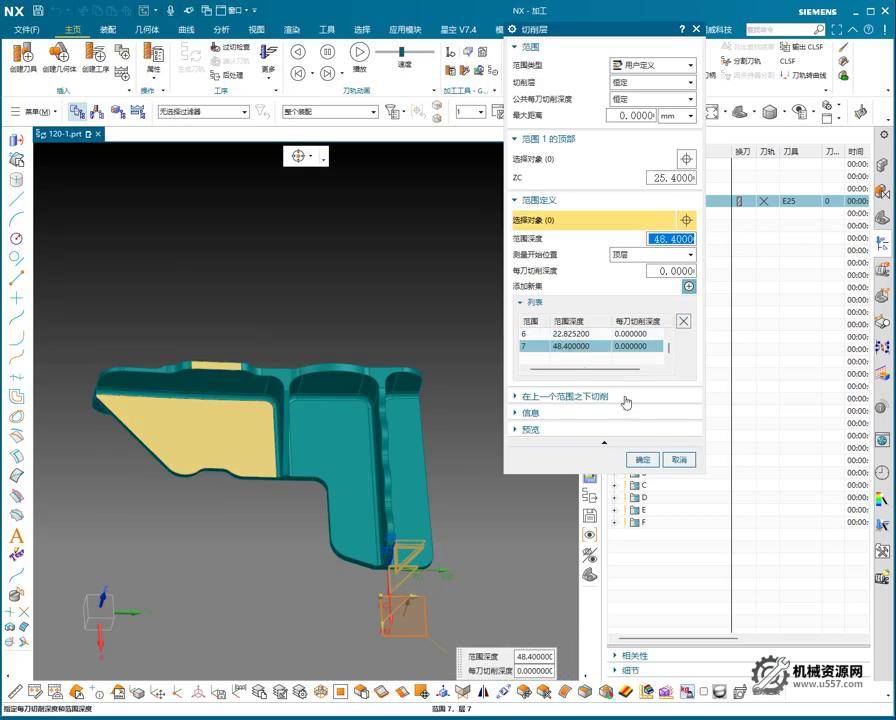Click the add new set (添加新集) plus icon
This screenshot has height=720, width=896.
pos(688,287)
